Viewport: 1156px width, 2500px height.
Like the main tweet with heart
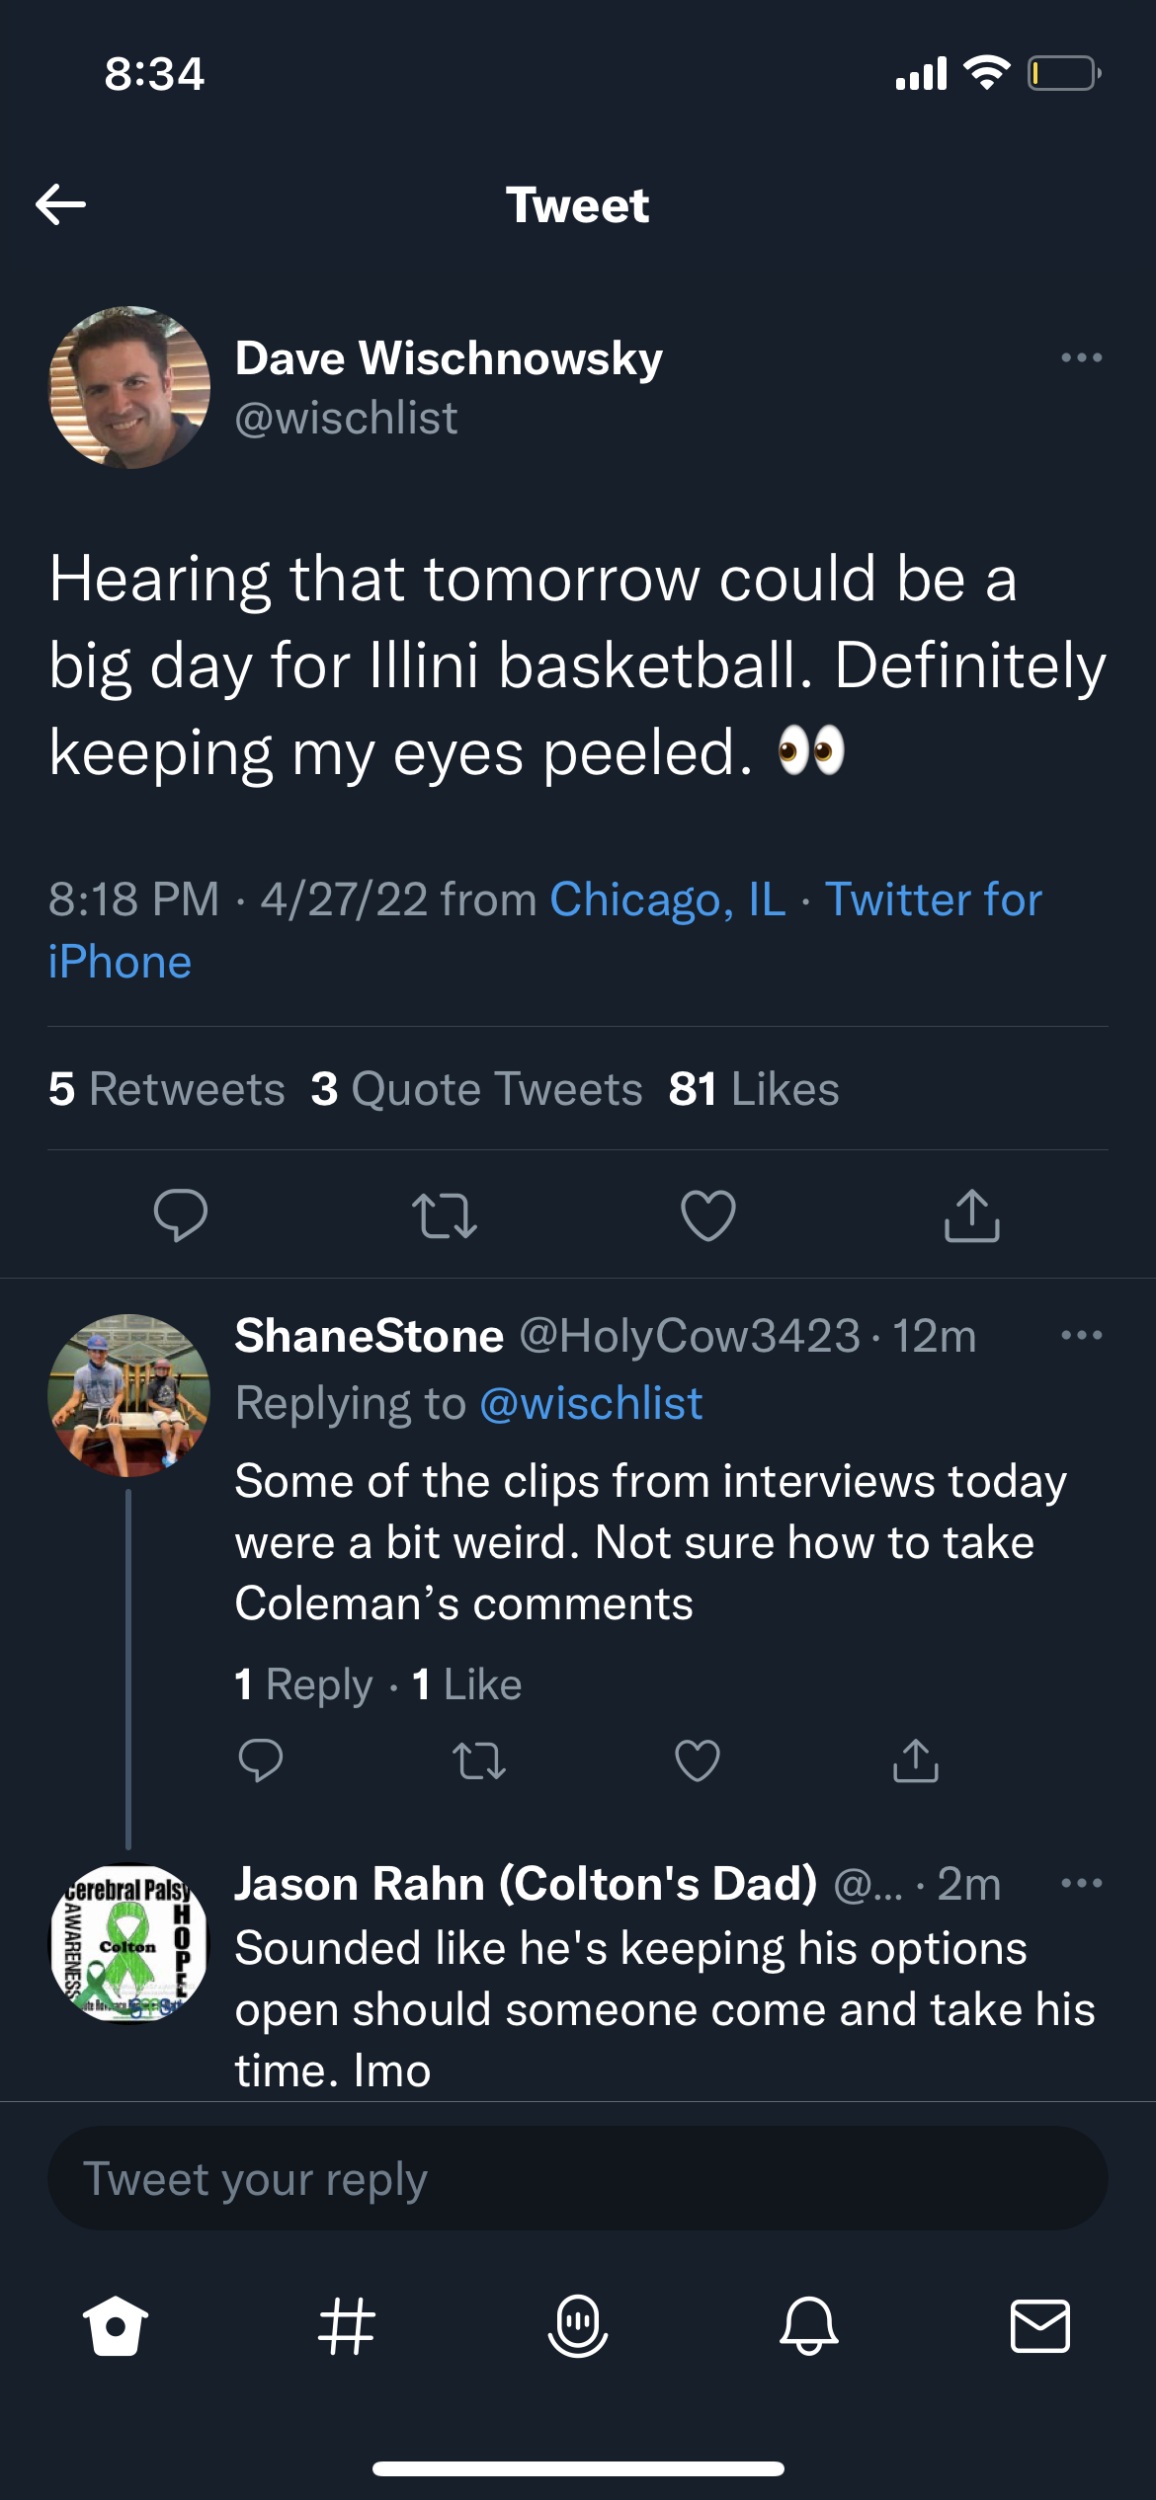(x=708, y=1215)
